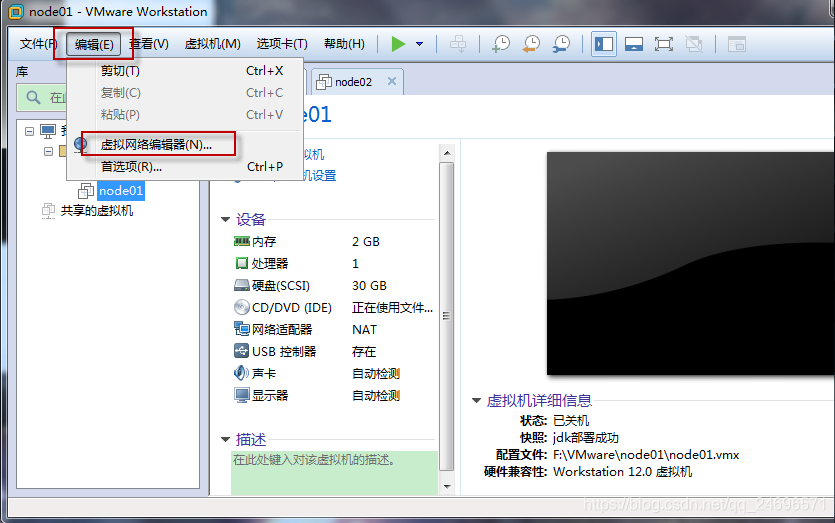Open the 编辑(E) menu
Image resolution: width=835 pixels, height=523 pixels.
click(x=94, y=44)
